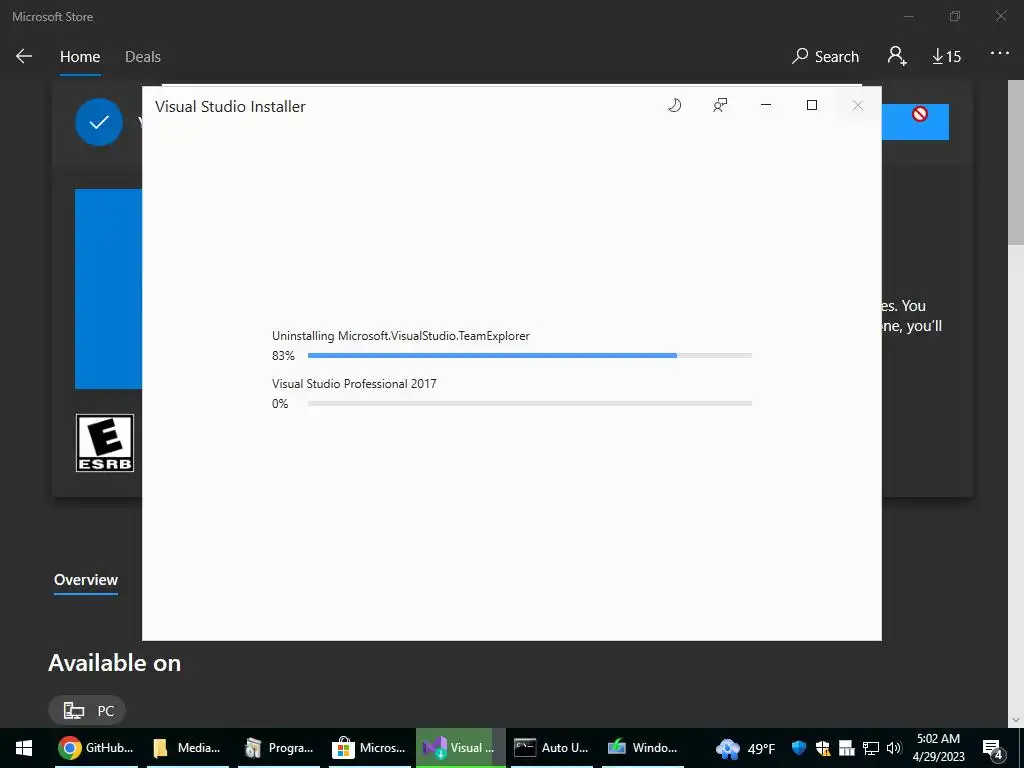Click the scroll down arrow of the Store scrollbar
This screenshot has width=1024, height=768.
[x=1016, y=720]
